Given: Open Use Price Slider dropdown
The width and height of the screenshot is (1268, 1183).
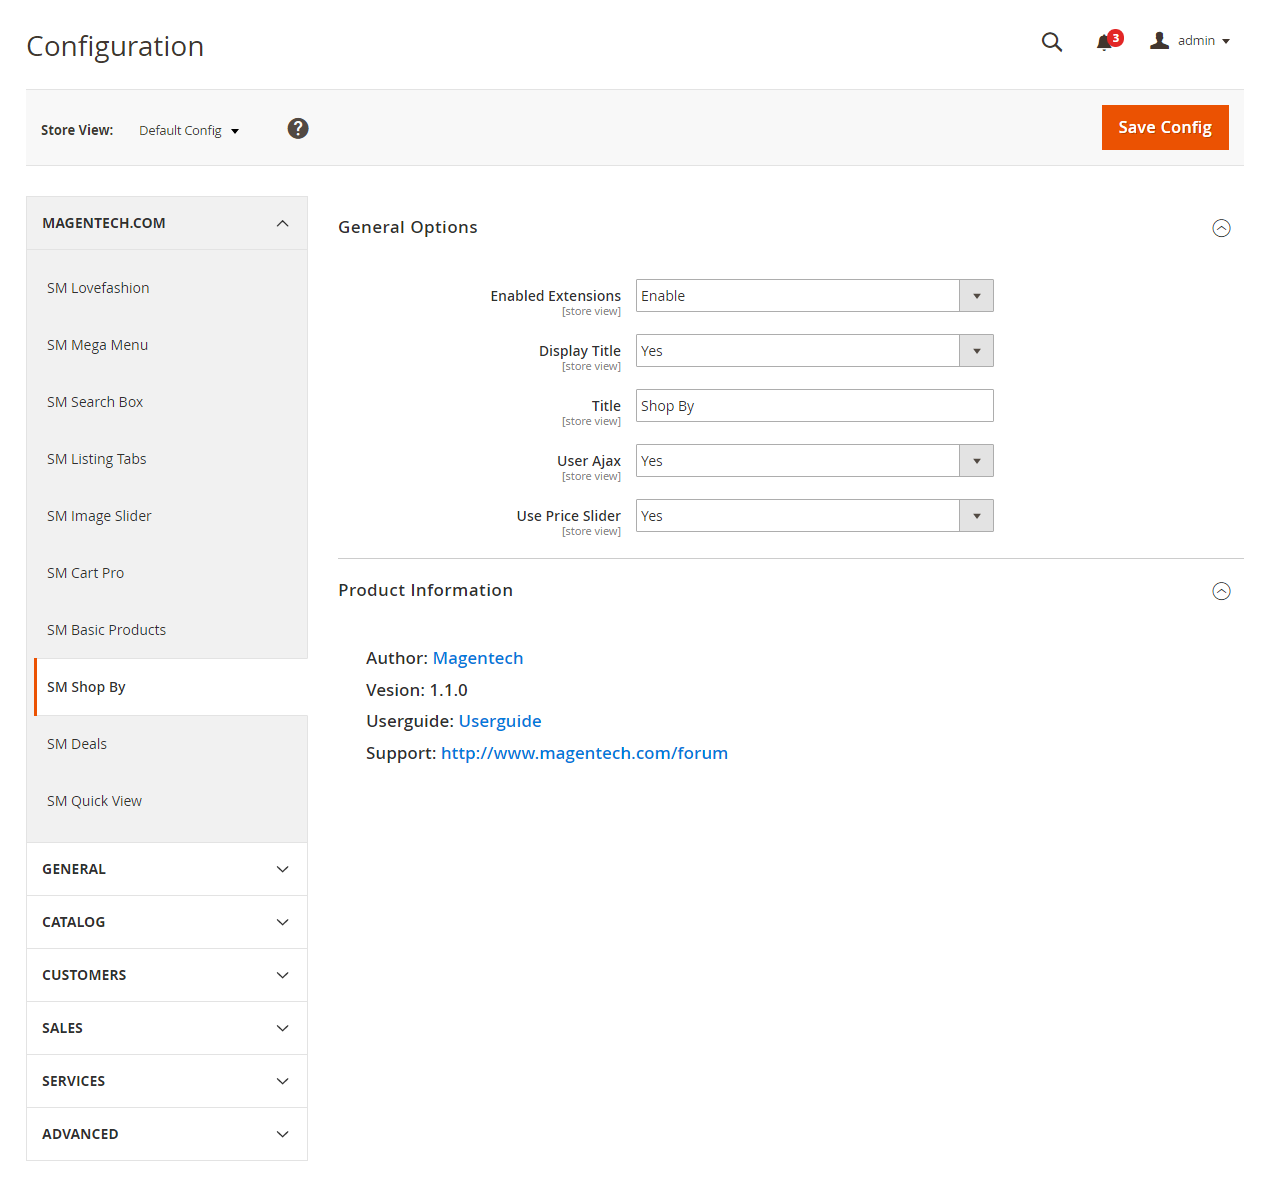Looking at the screenshot, I should (814, 516).
